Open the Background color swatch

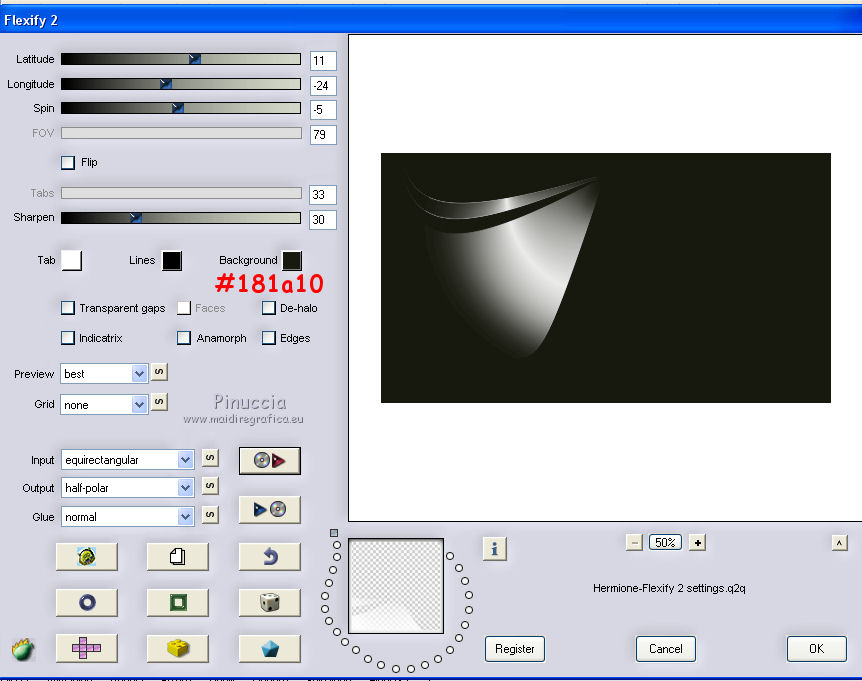(292, 261)
